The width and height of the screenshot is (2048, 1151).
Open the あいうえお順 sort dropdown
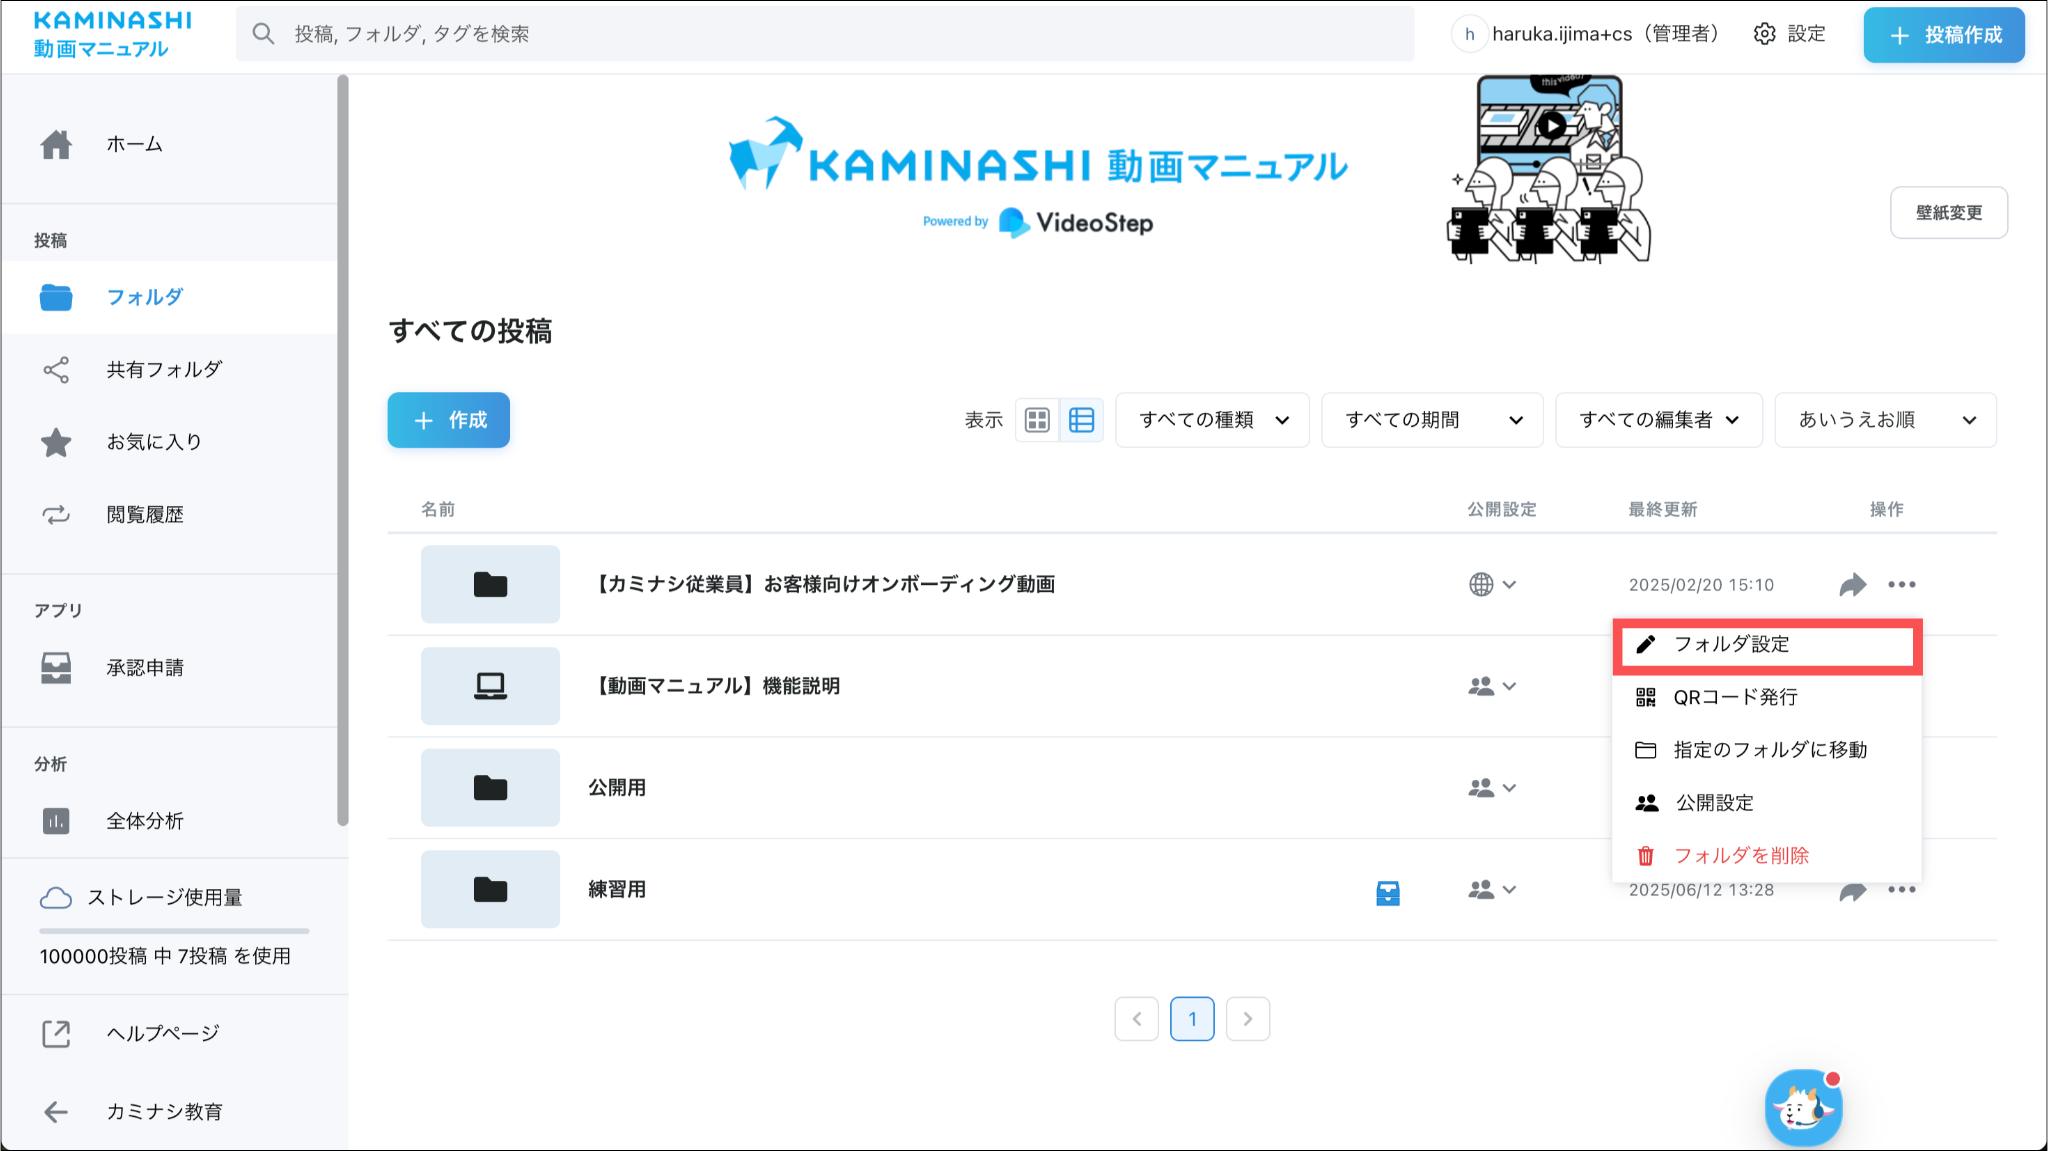(1885, 420)
